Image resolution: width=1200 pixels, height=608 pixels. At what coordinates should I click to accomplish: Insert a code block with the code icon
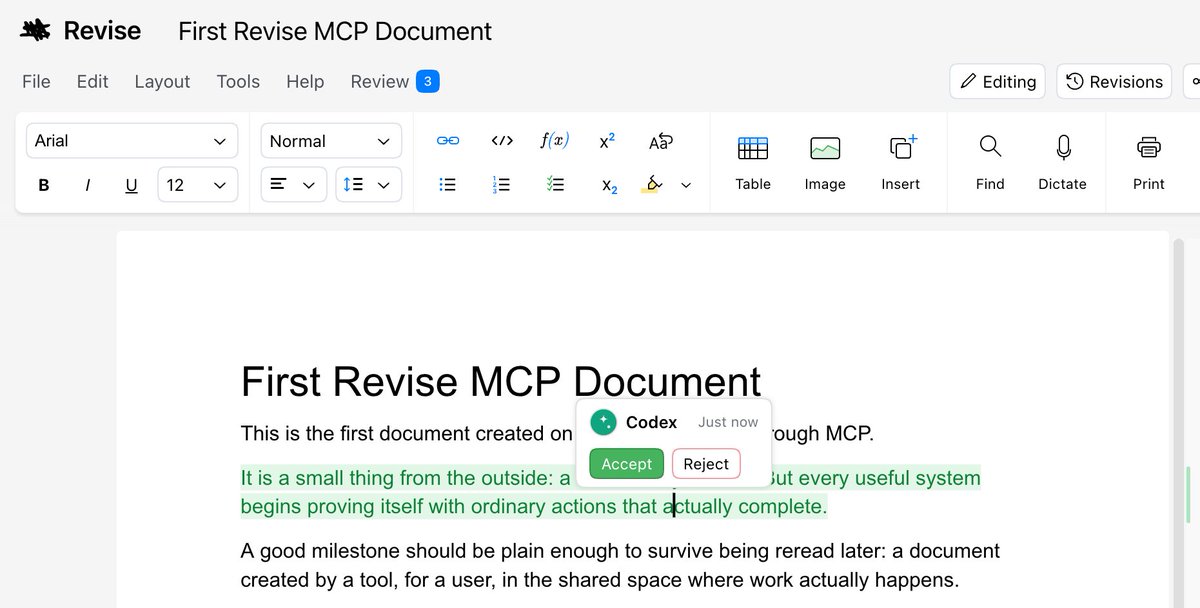[x=502, y=141]
